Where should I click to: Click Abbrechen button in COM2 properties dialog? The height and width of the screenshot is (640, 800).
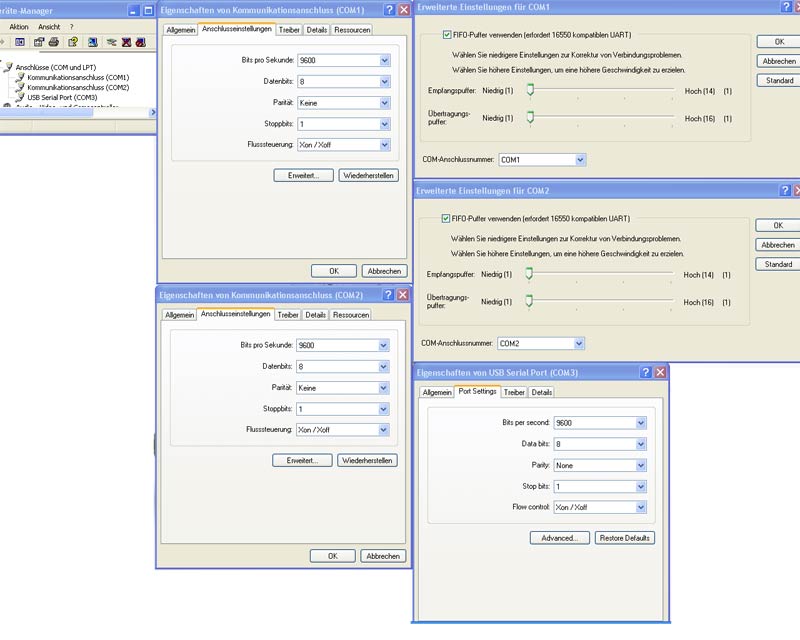point(383,556)
